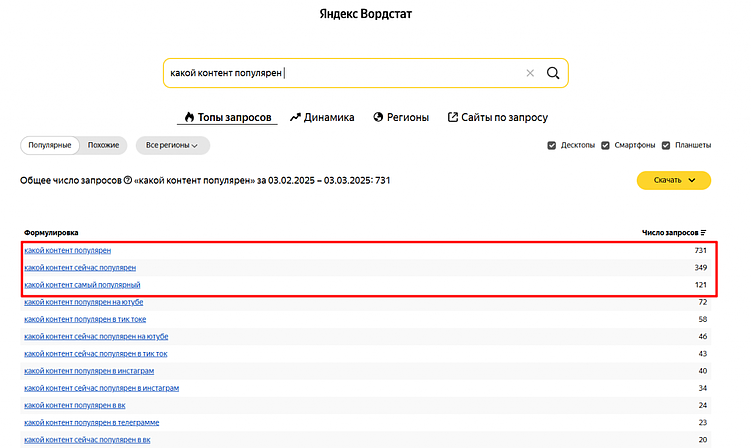
Task: Click the Яндекс Вордстат logo title
Action: point(366,16)
